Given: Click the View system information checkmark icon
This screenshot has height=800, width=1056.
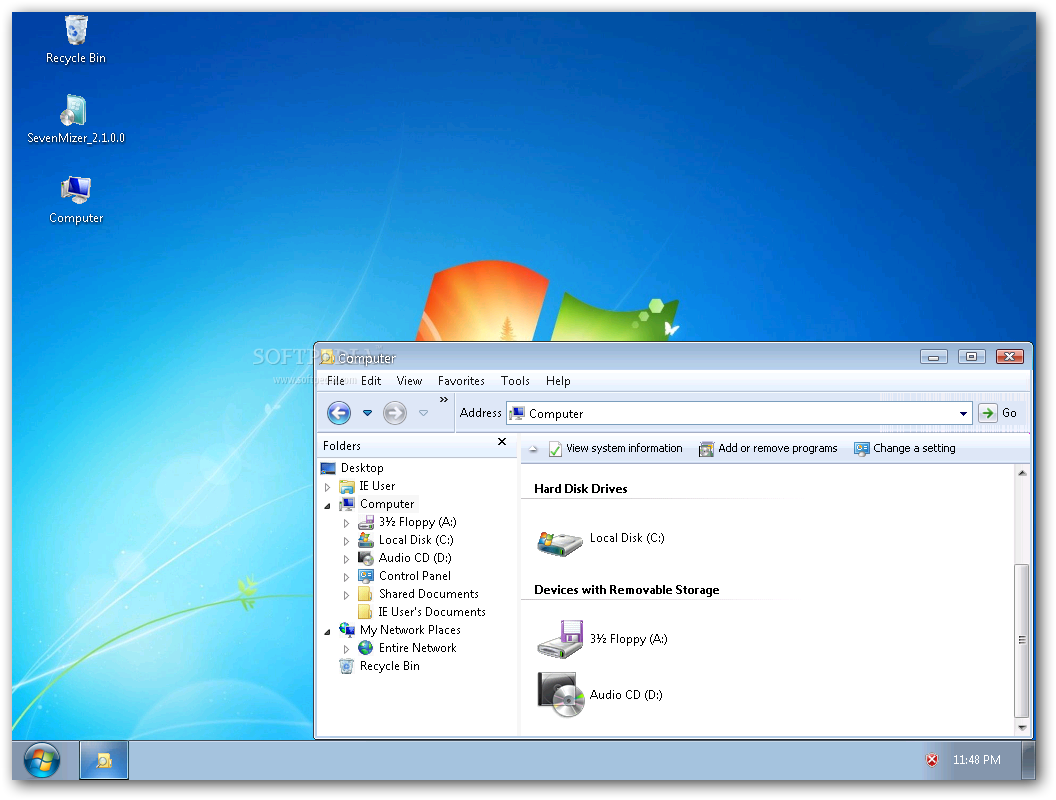Looking at the screenshot, I should pyautogui.click(x=555, y=449).
